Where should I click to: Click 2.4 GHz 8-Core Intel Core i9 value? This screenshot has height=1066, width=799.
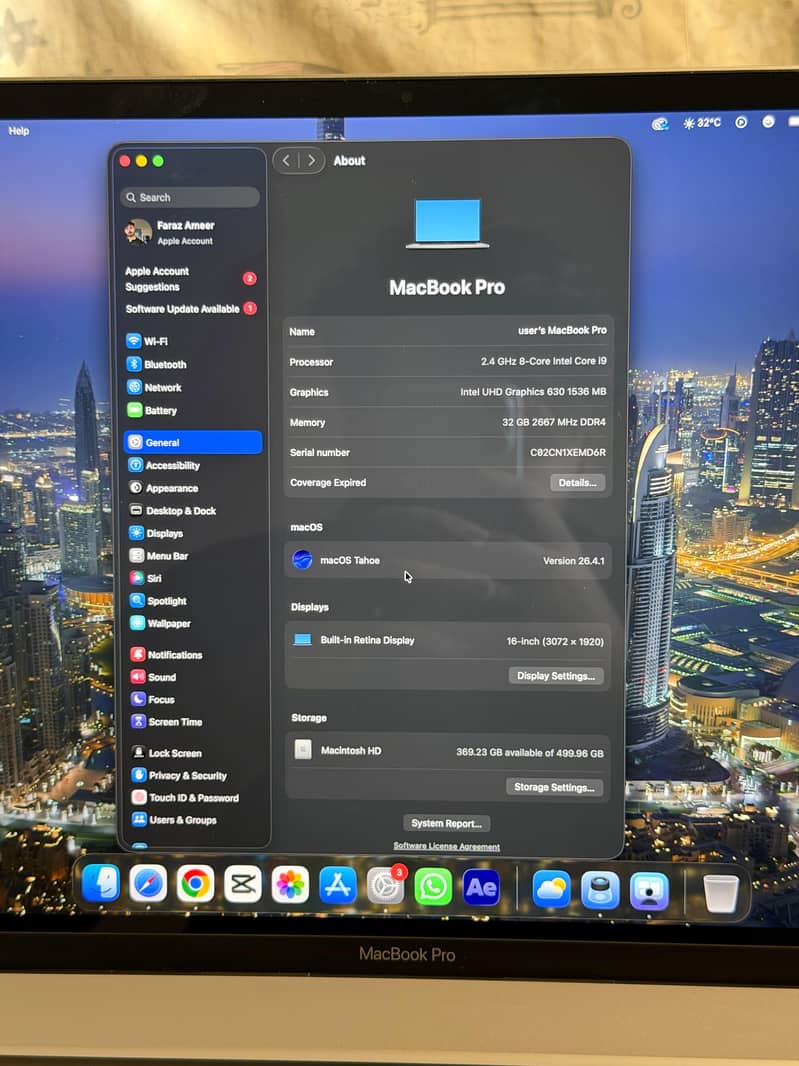(x=543, y=361)
